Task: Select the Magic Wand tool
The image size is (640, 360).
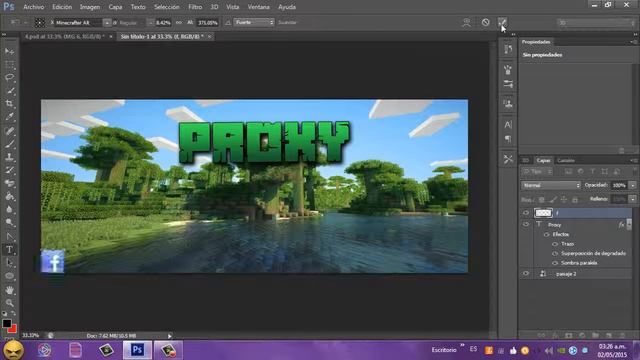Action: pos(9,91)
